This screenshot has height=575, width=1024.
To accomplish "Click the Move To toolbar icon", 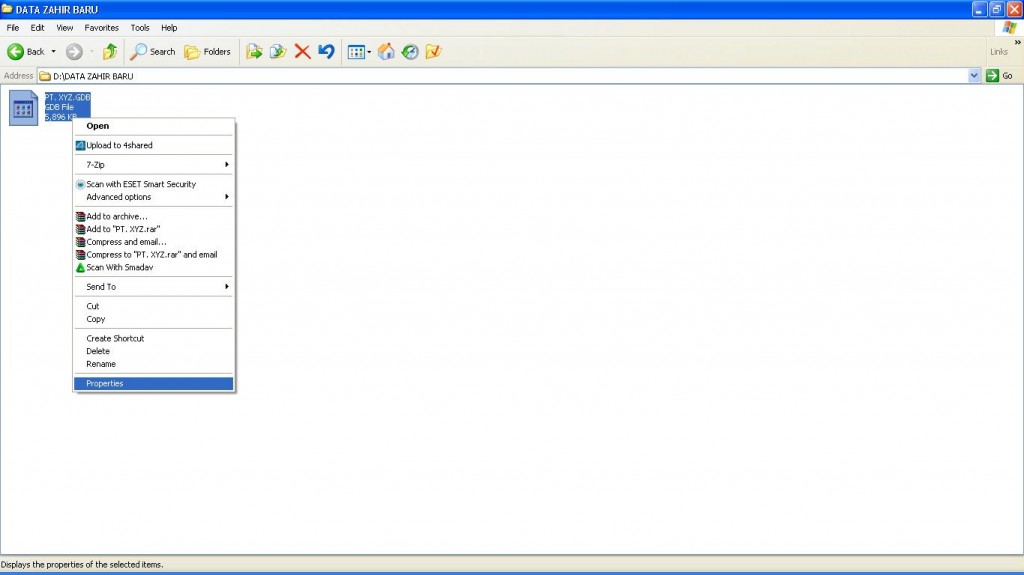I will (254, 52).
